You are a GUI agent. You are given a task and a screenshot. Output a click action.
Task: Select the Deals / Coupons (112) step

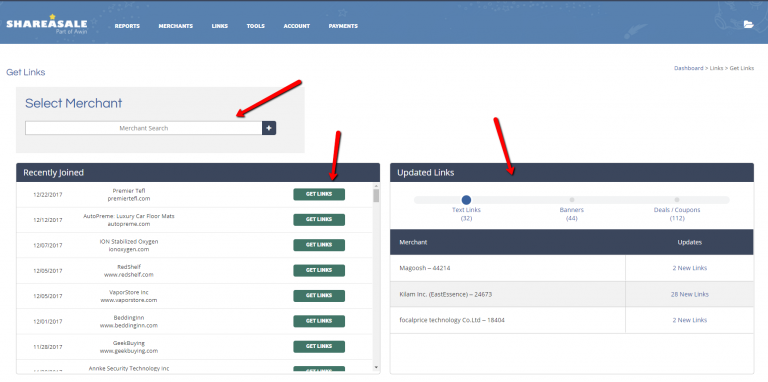click(677, 200)
